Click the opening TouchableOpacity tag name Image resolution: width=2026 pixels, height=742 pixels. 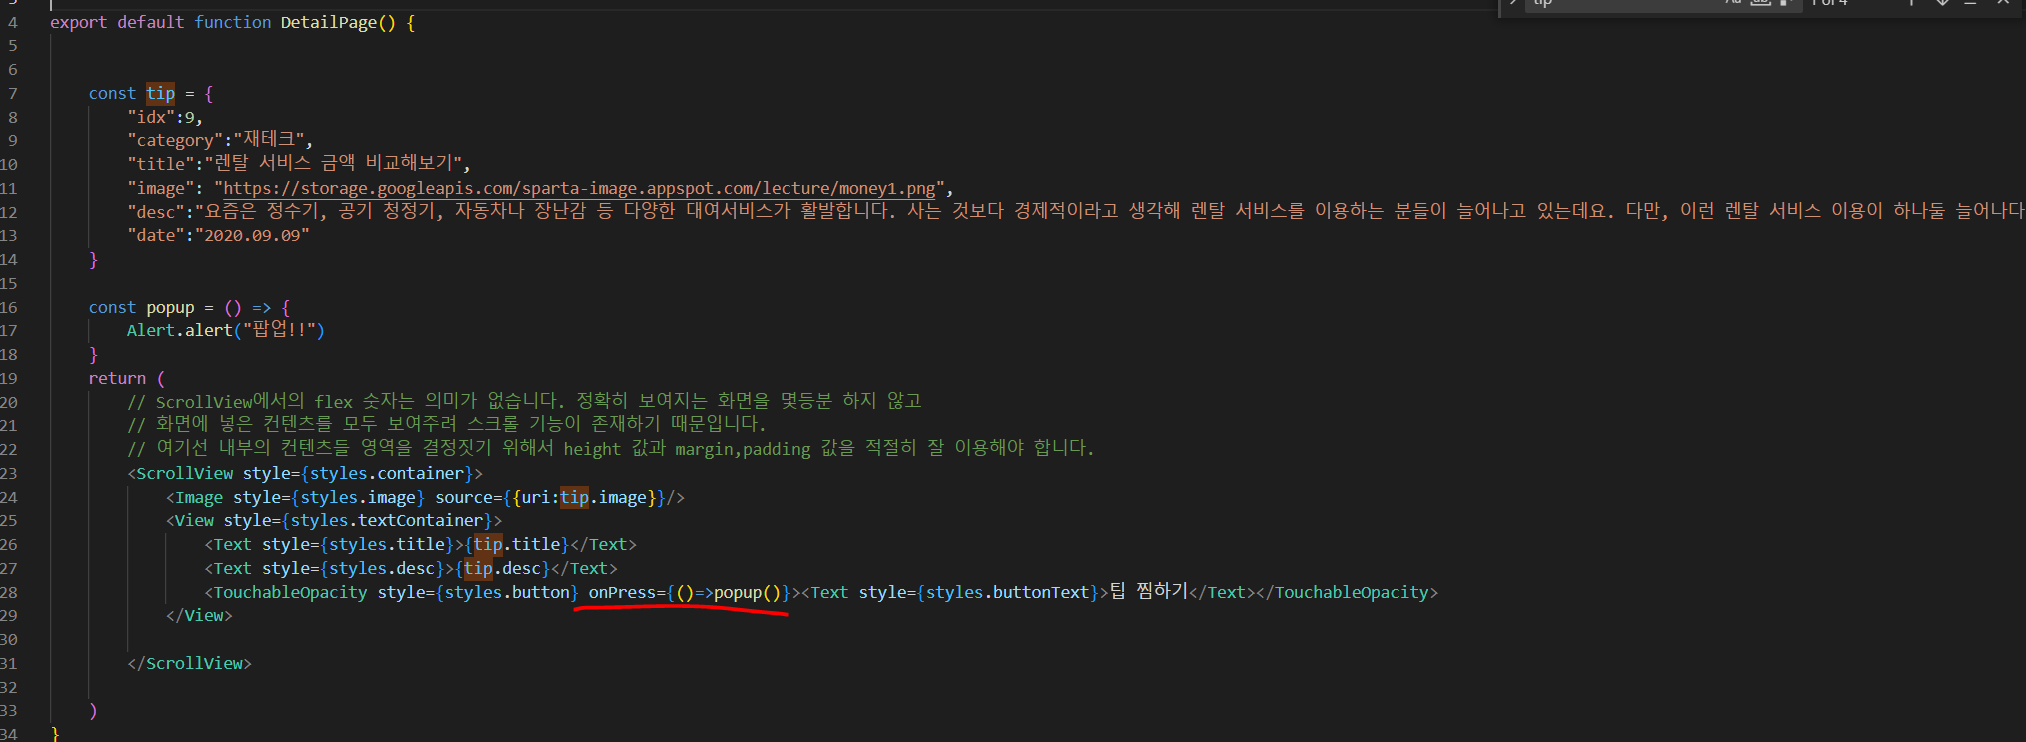click(291, 592)
